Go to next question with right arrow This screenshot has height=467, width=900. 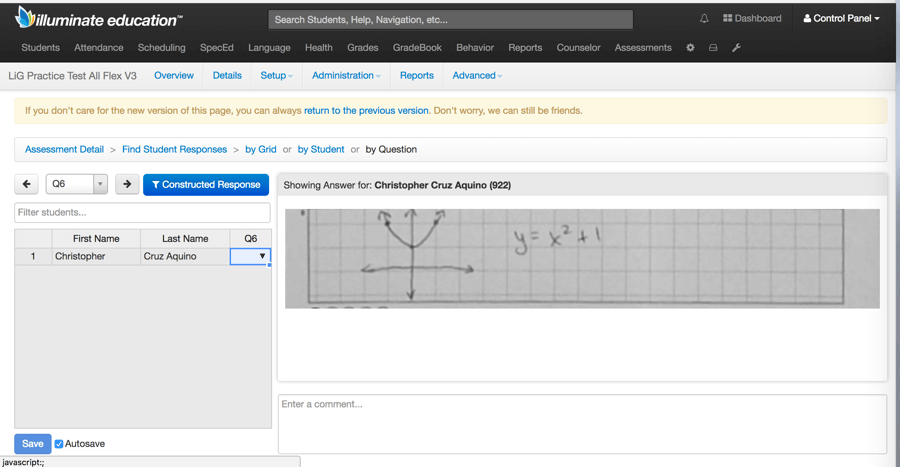tap(127, 184)
